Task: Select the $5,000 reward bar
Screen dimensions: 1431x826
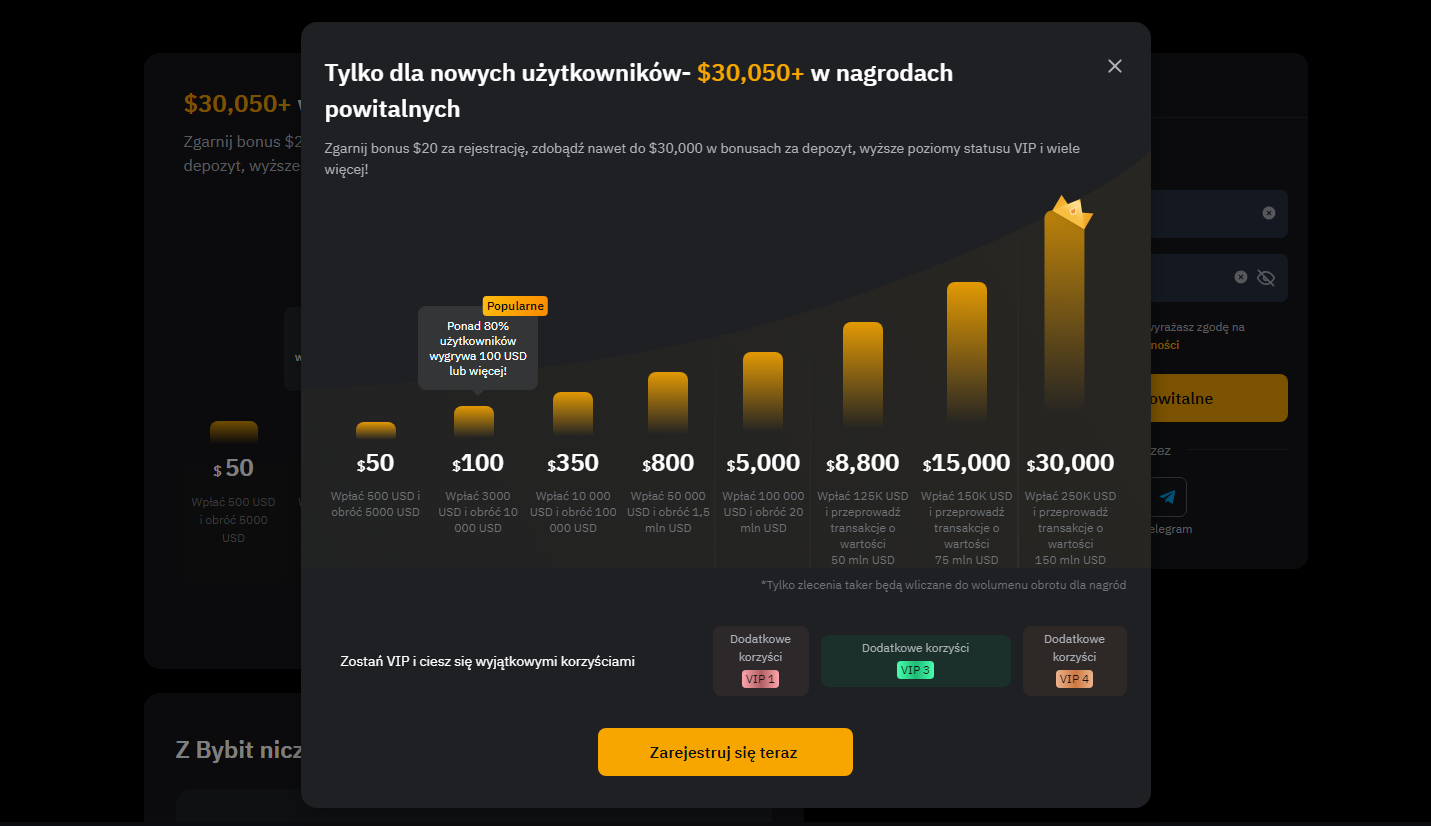Action: pos(763,392)
